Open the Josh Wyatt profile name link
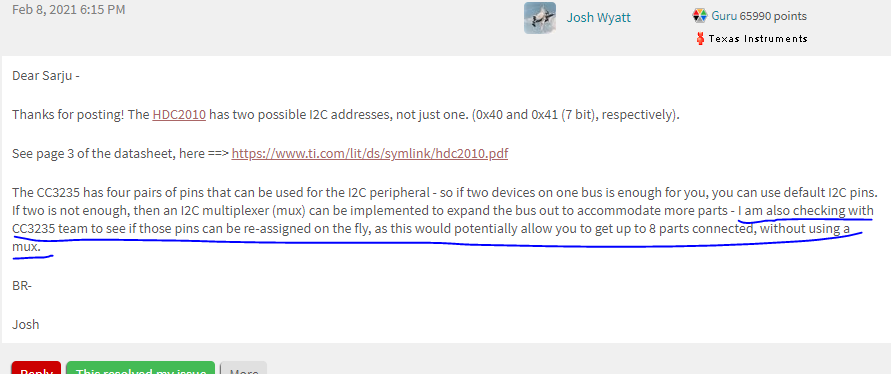 (598, 18)
